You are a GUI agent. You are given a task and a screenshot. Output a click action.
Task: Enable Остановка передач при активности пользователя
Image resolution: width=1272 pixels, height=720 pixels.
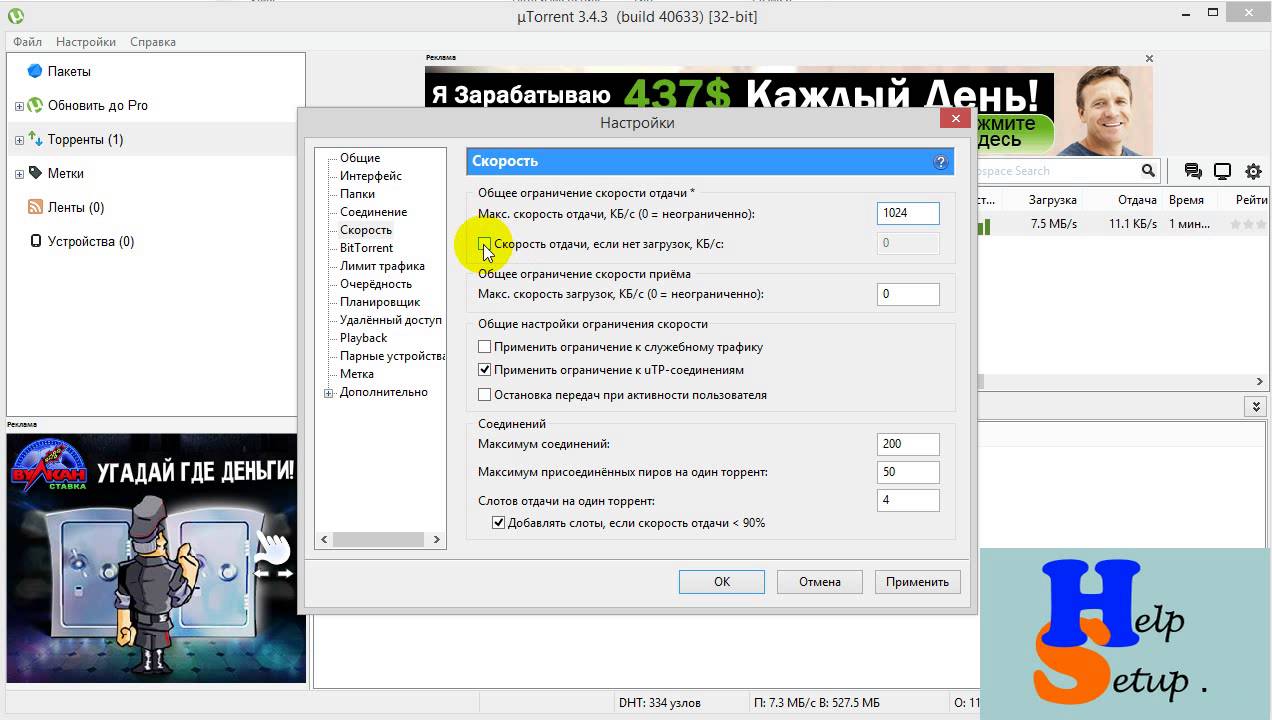(x=485, y=395)
